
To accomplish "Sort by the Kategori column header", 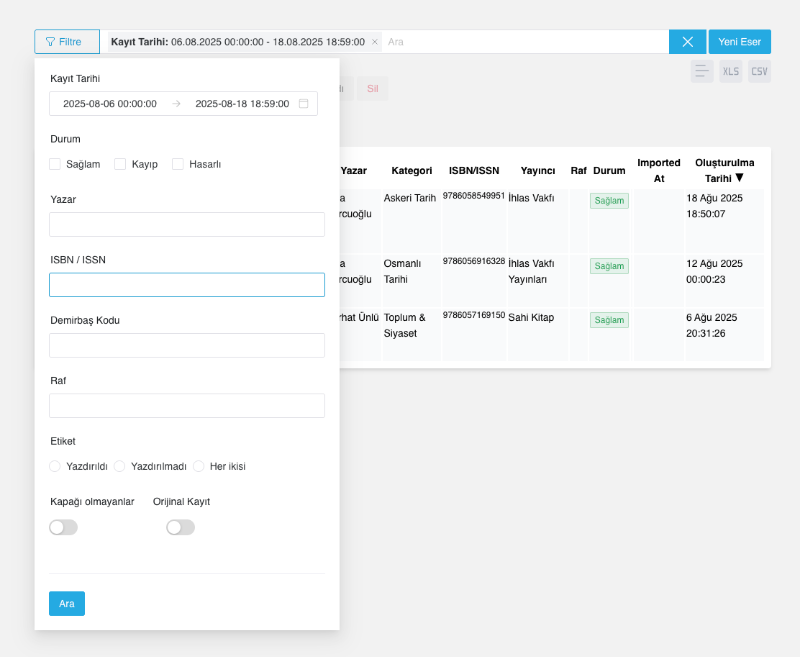I will 411,171.
